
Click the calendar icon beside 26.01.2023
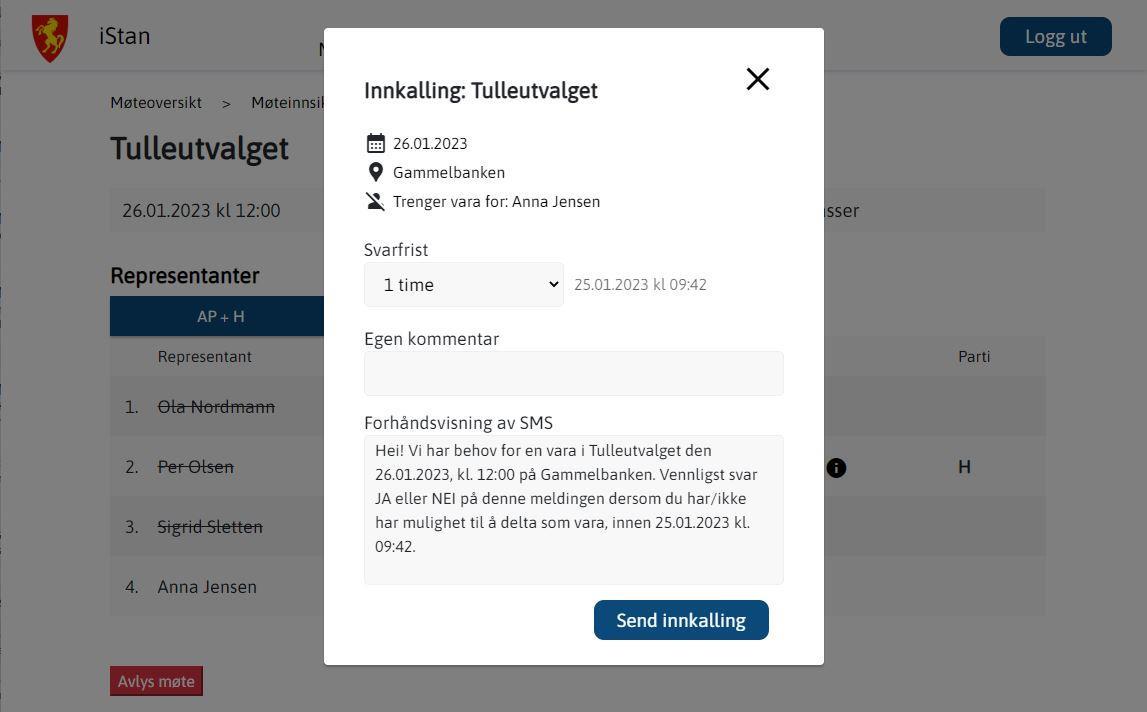(375, 143)
